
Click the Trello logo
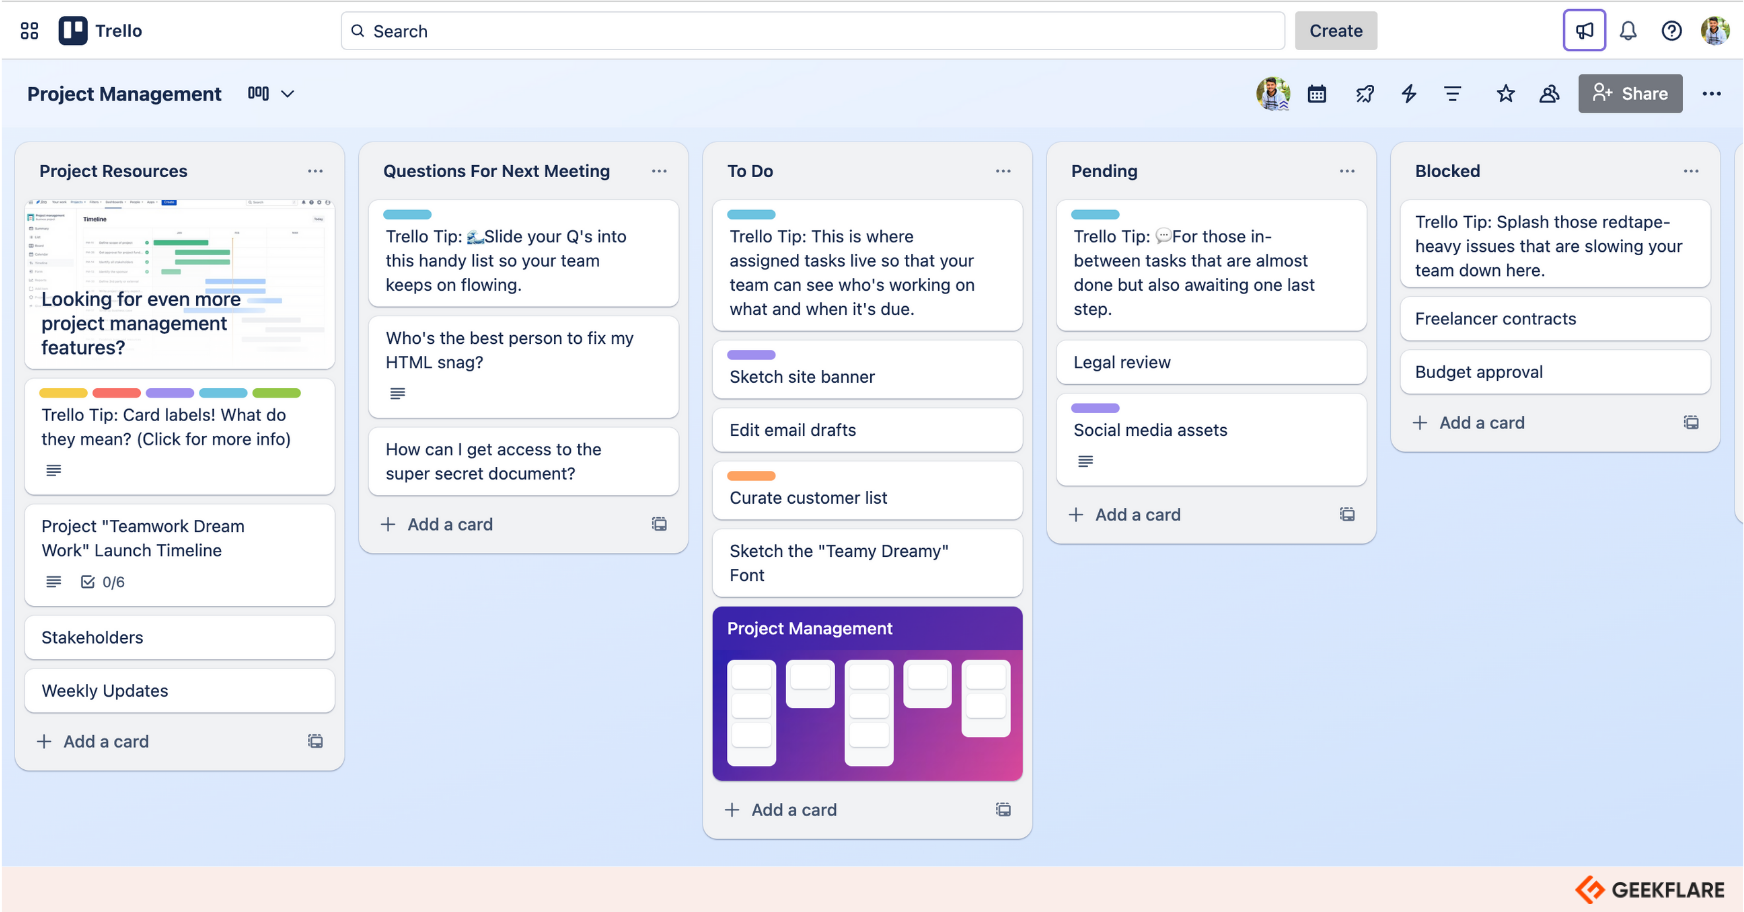pyautogui.click(x=100, y=31)
